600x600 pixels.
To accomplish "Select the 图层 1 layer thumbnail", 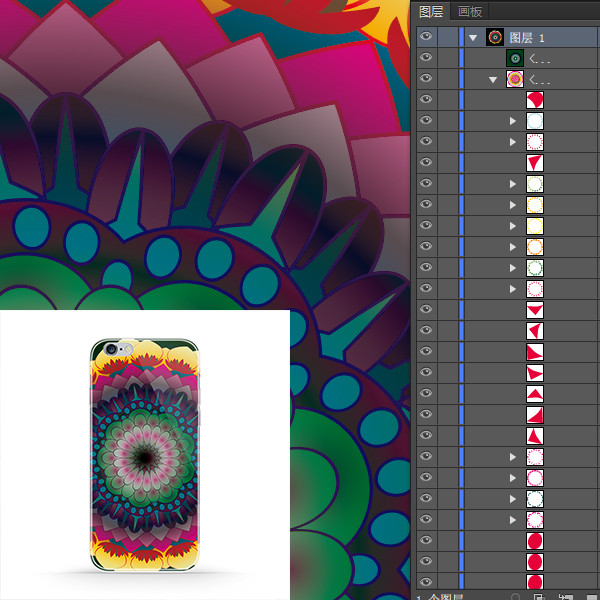I will click(x=495, y=37).
